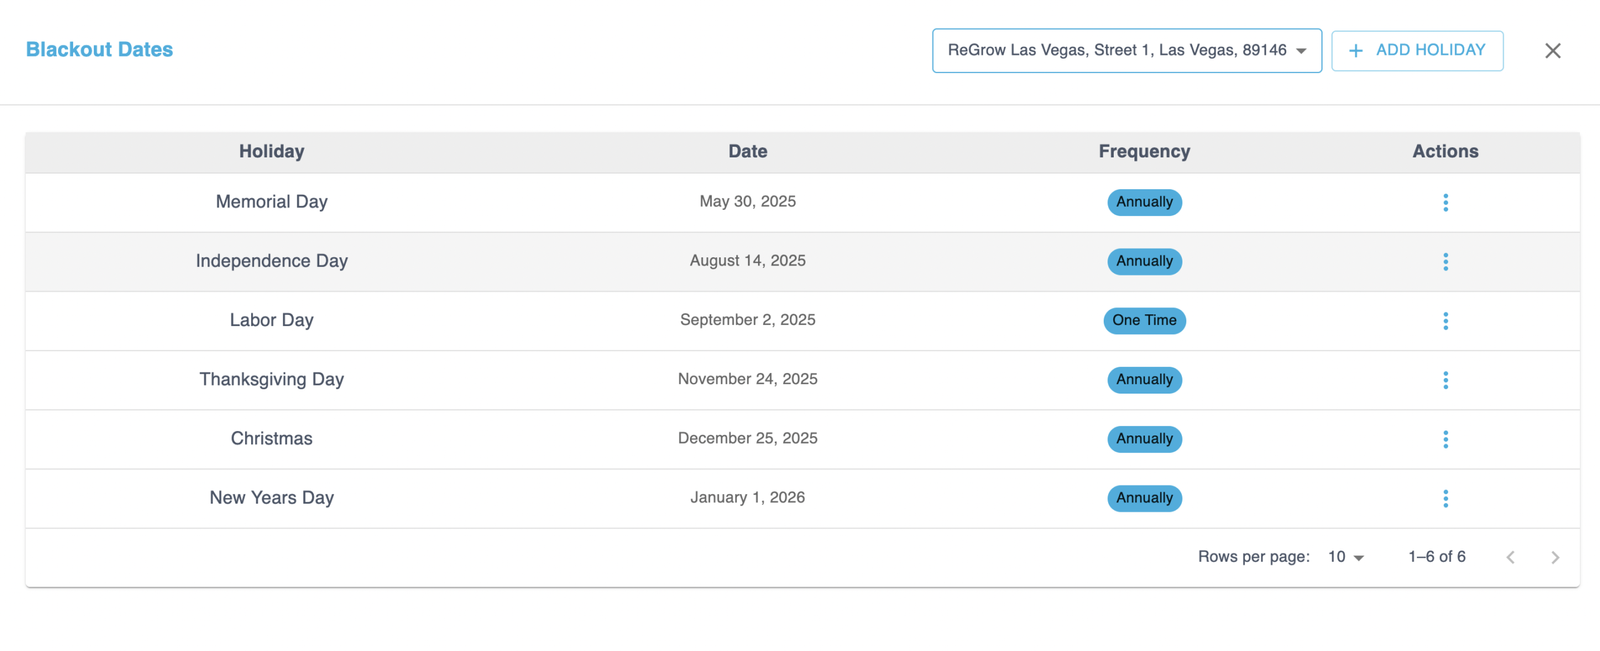Image resolution: width=1600 pixels, height=651 pixels.
Task: Click the January 1, 2026 date cell
Action: (748, 498)
